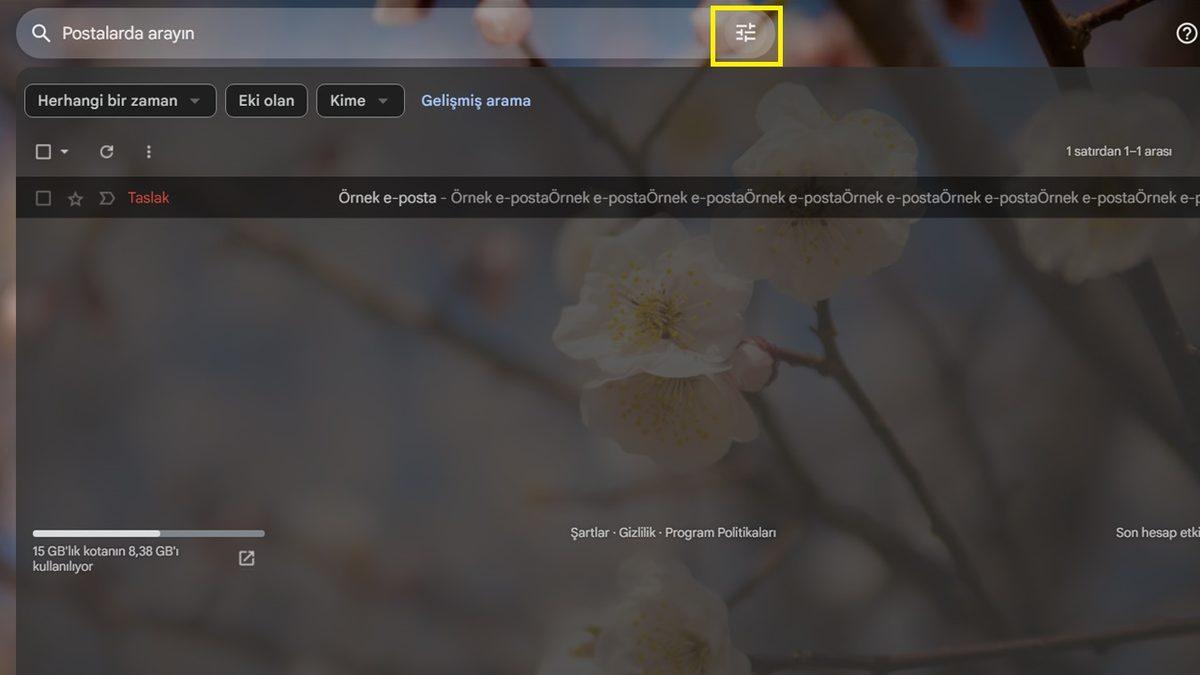Click the storage usage progress bar
Viewport: 1200px width, 675px height.
click(x=148, y=534)
